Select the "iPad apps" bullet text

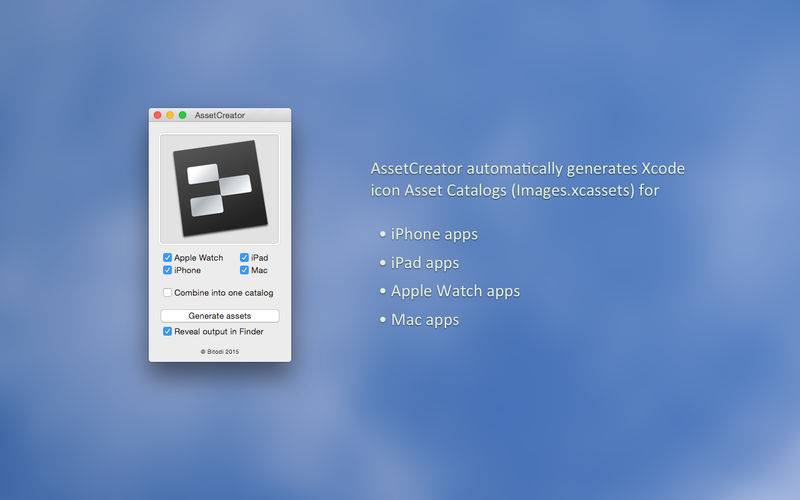point(425,263)
